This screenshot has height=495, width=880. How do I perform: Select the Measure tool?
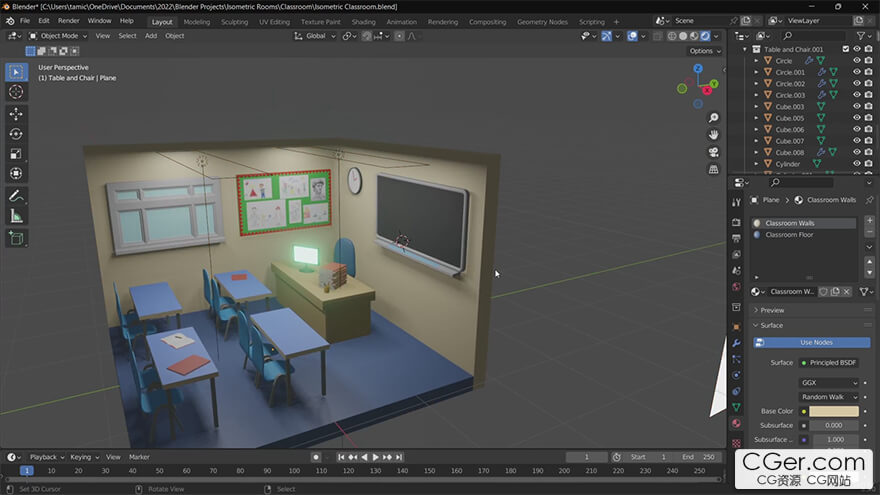click(16, 216)
